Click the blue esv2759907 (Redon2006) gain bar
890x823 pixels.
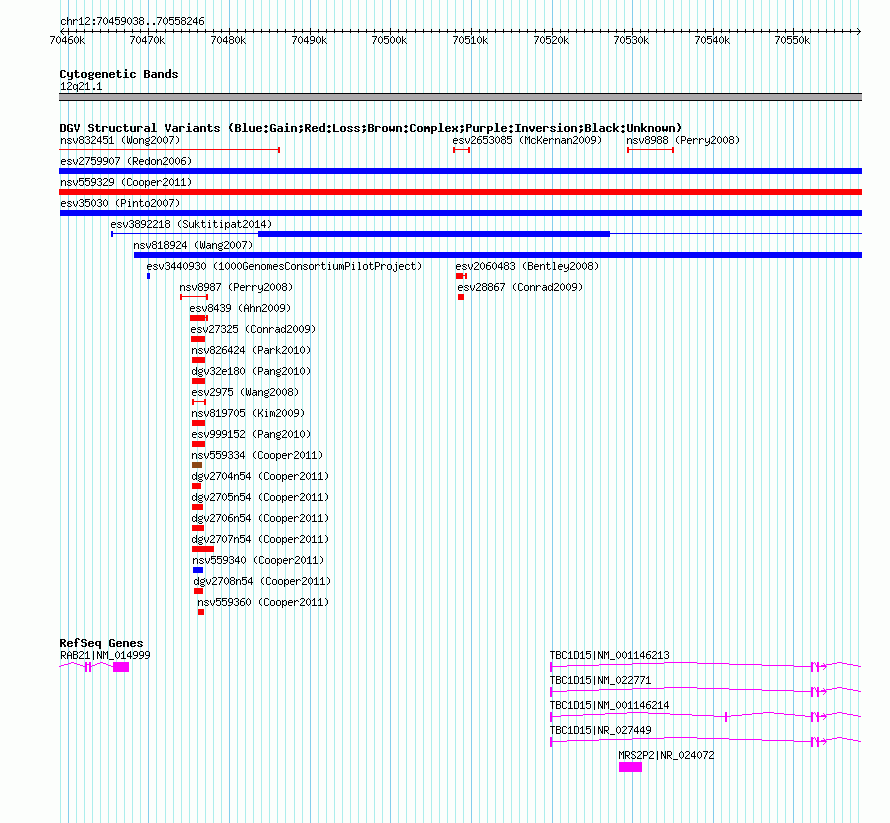460,171
